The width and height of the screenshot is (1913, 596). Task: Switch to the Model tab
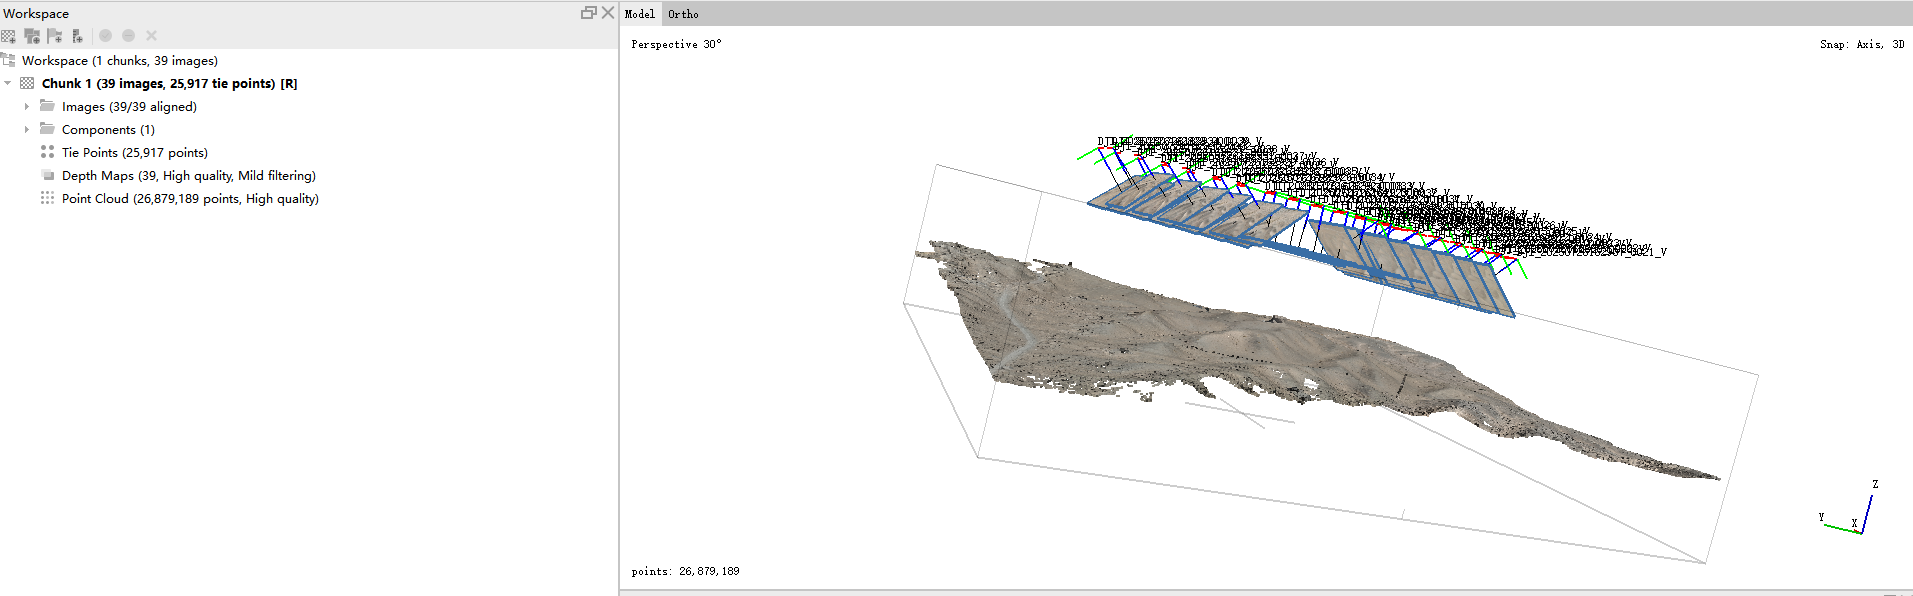(639, 14)
